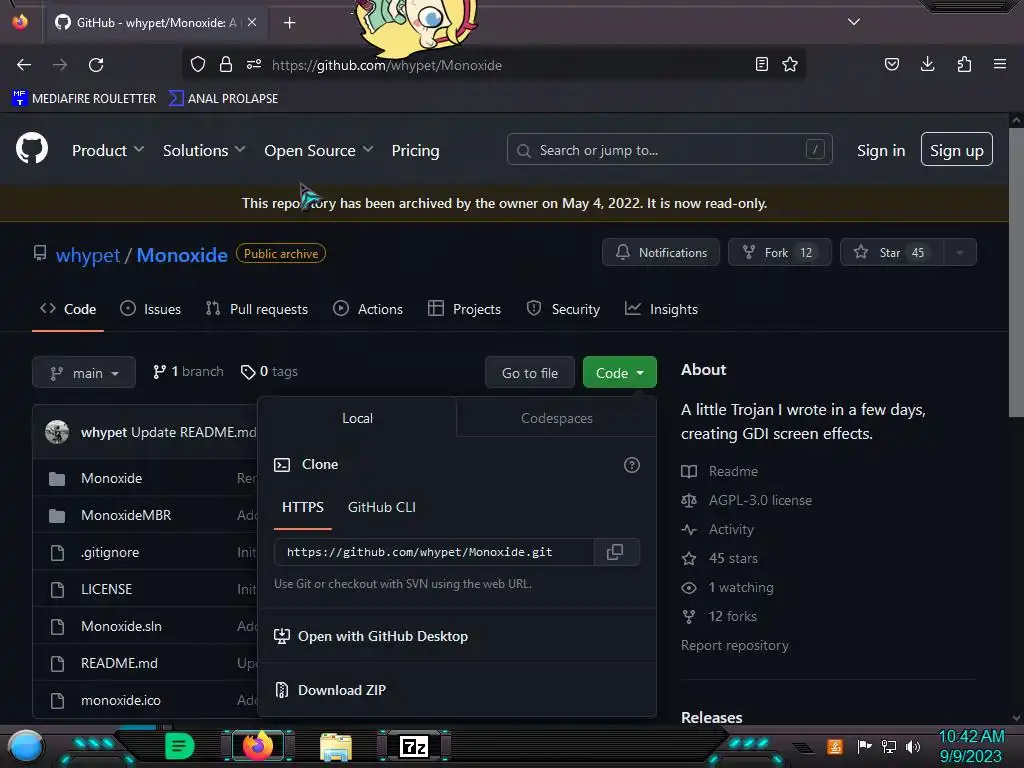Viewport: 1024px width, 768px height.
Task: Open the Monoxide.sln file
Action: [121, 626]
